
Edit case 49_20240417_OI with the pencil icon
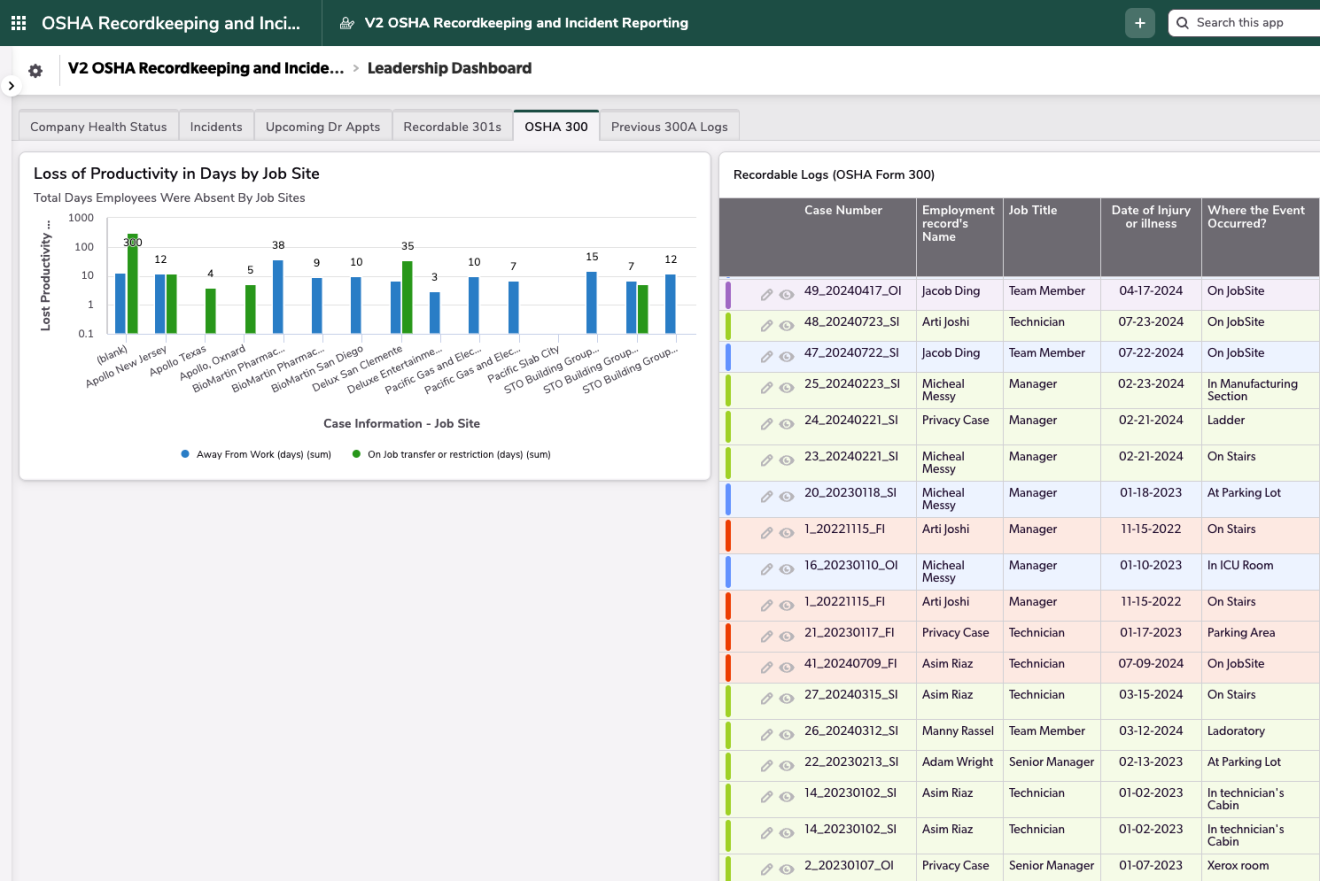tap(767, 295)
